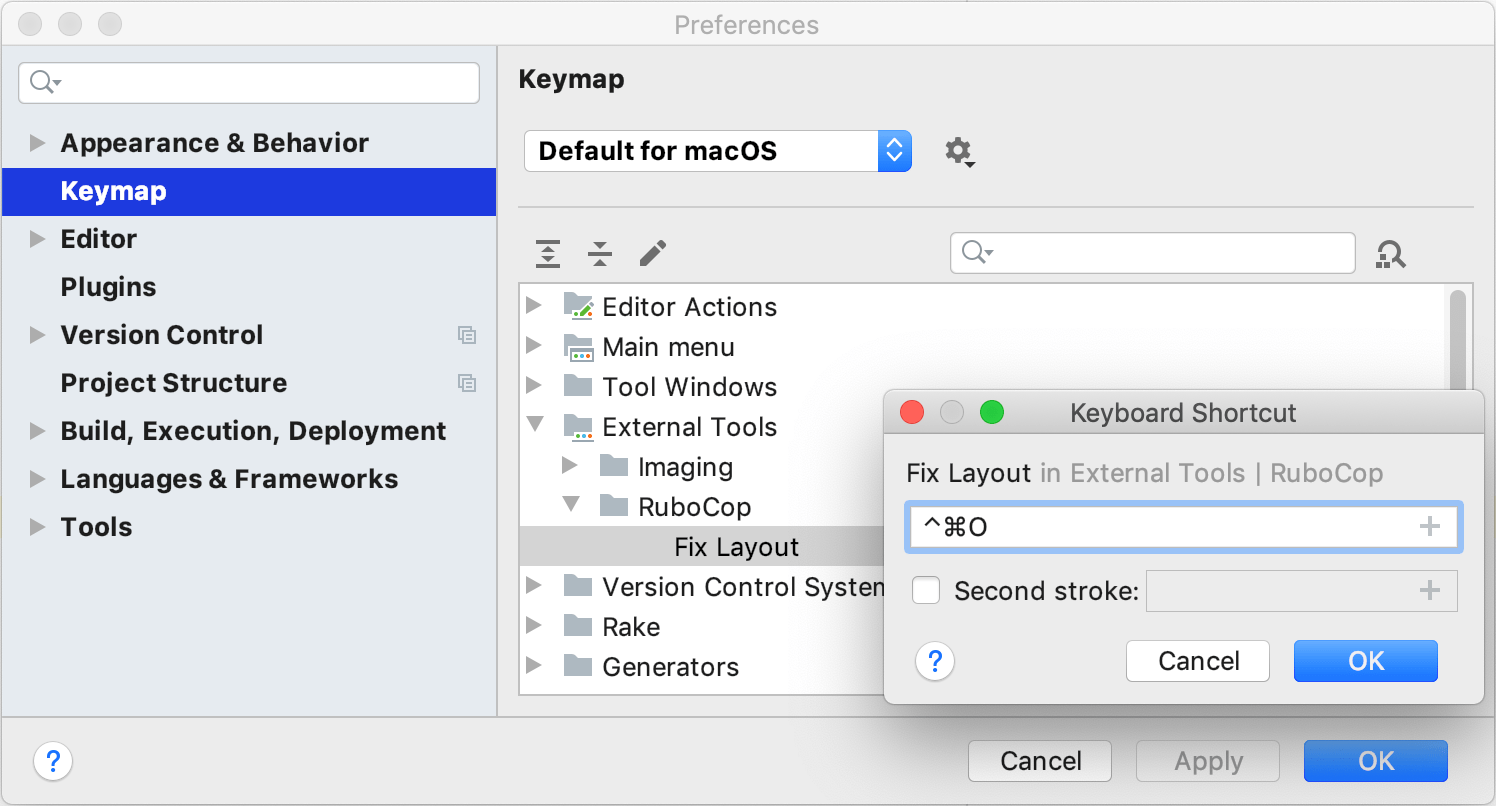Screen dimensions: 1496x806
Task: Click the pencil Edit Shortcut icon
Action: pos(652,253)
